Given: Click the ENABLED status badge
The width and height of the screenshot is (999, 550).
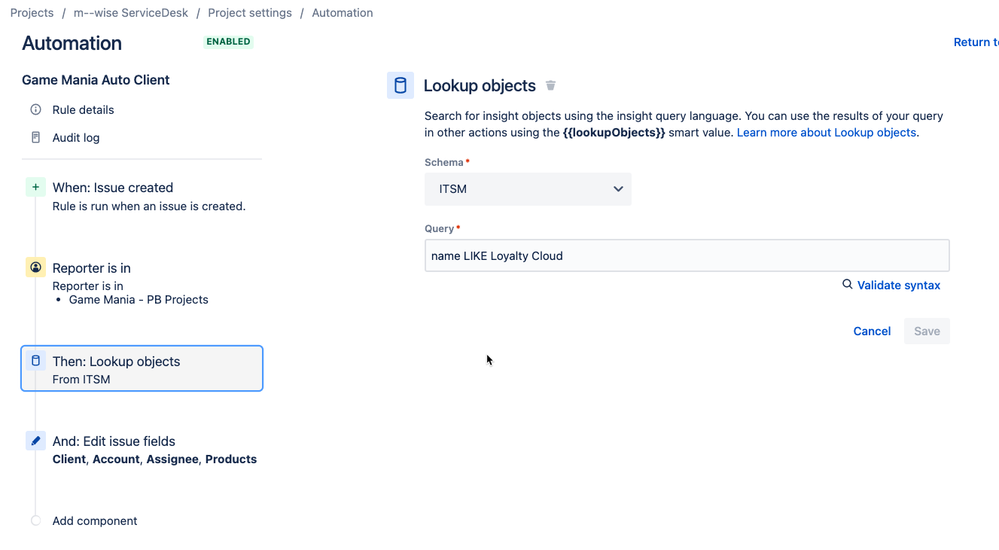Looking at the screenshot, I should coord(228,41).
